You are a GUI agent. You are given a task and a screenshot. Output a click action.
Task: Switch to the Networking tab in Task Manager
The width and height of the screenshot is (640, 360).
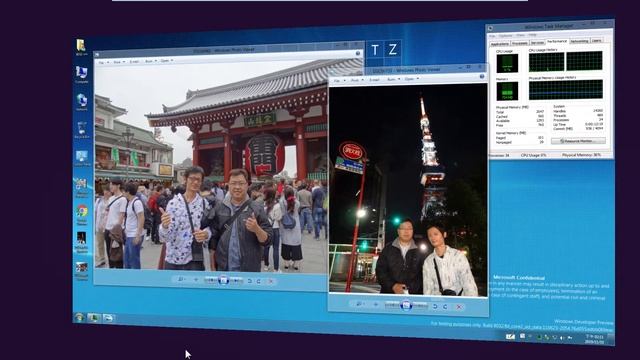tap(579, 41)
